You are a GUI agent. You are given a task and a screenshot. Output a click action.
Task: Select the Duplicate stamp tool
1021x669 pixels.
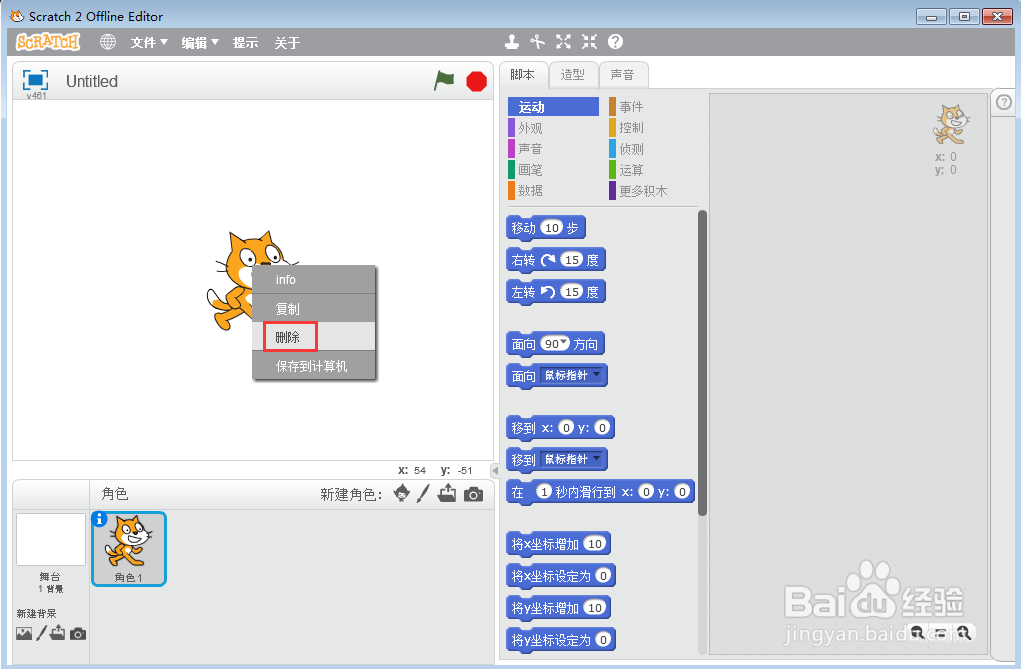pos(512,42)
